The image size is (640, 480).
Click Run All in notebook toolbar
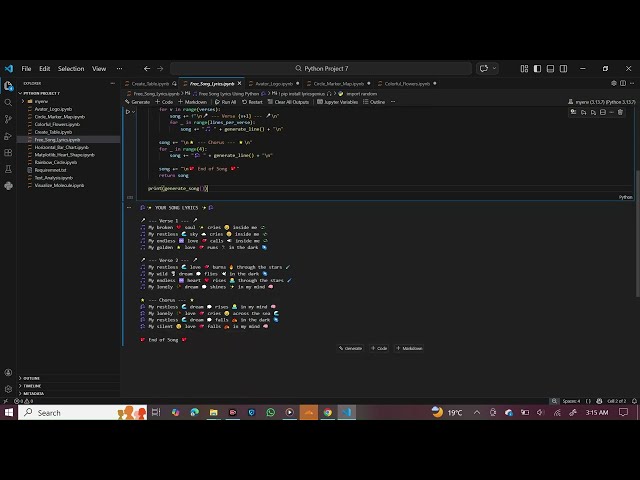coord(226,102)
